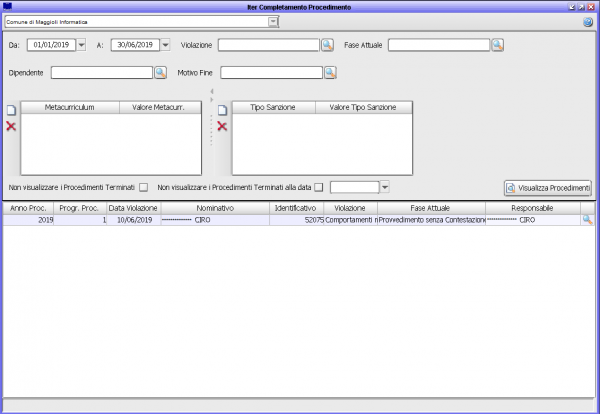Click the Tipo Sanzione column header
600x414 pixels.
pos(274,108)
